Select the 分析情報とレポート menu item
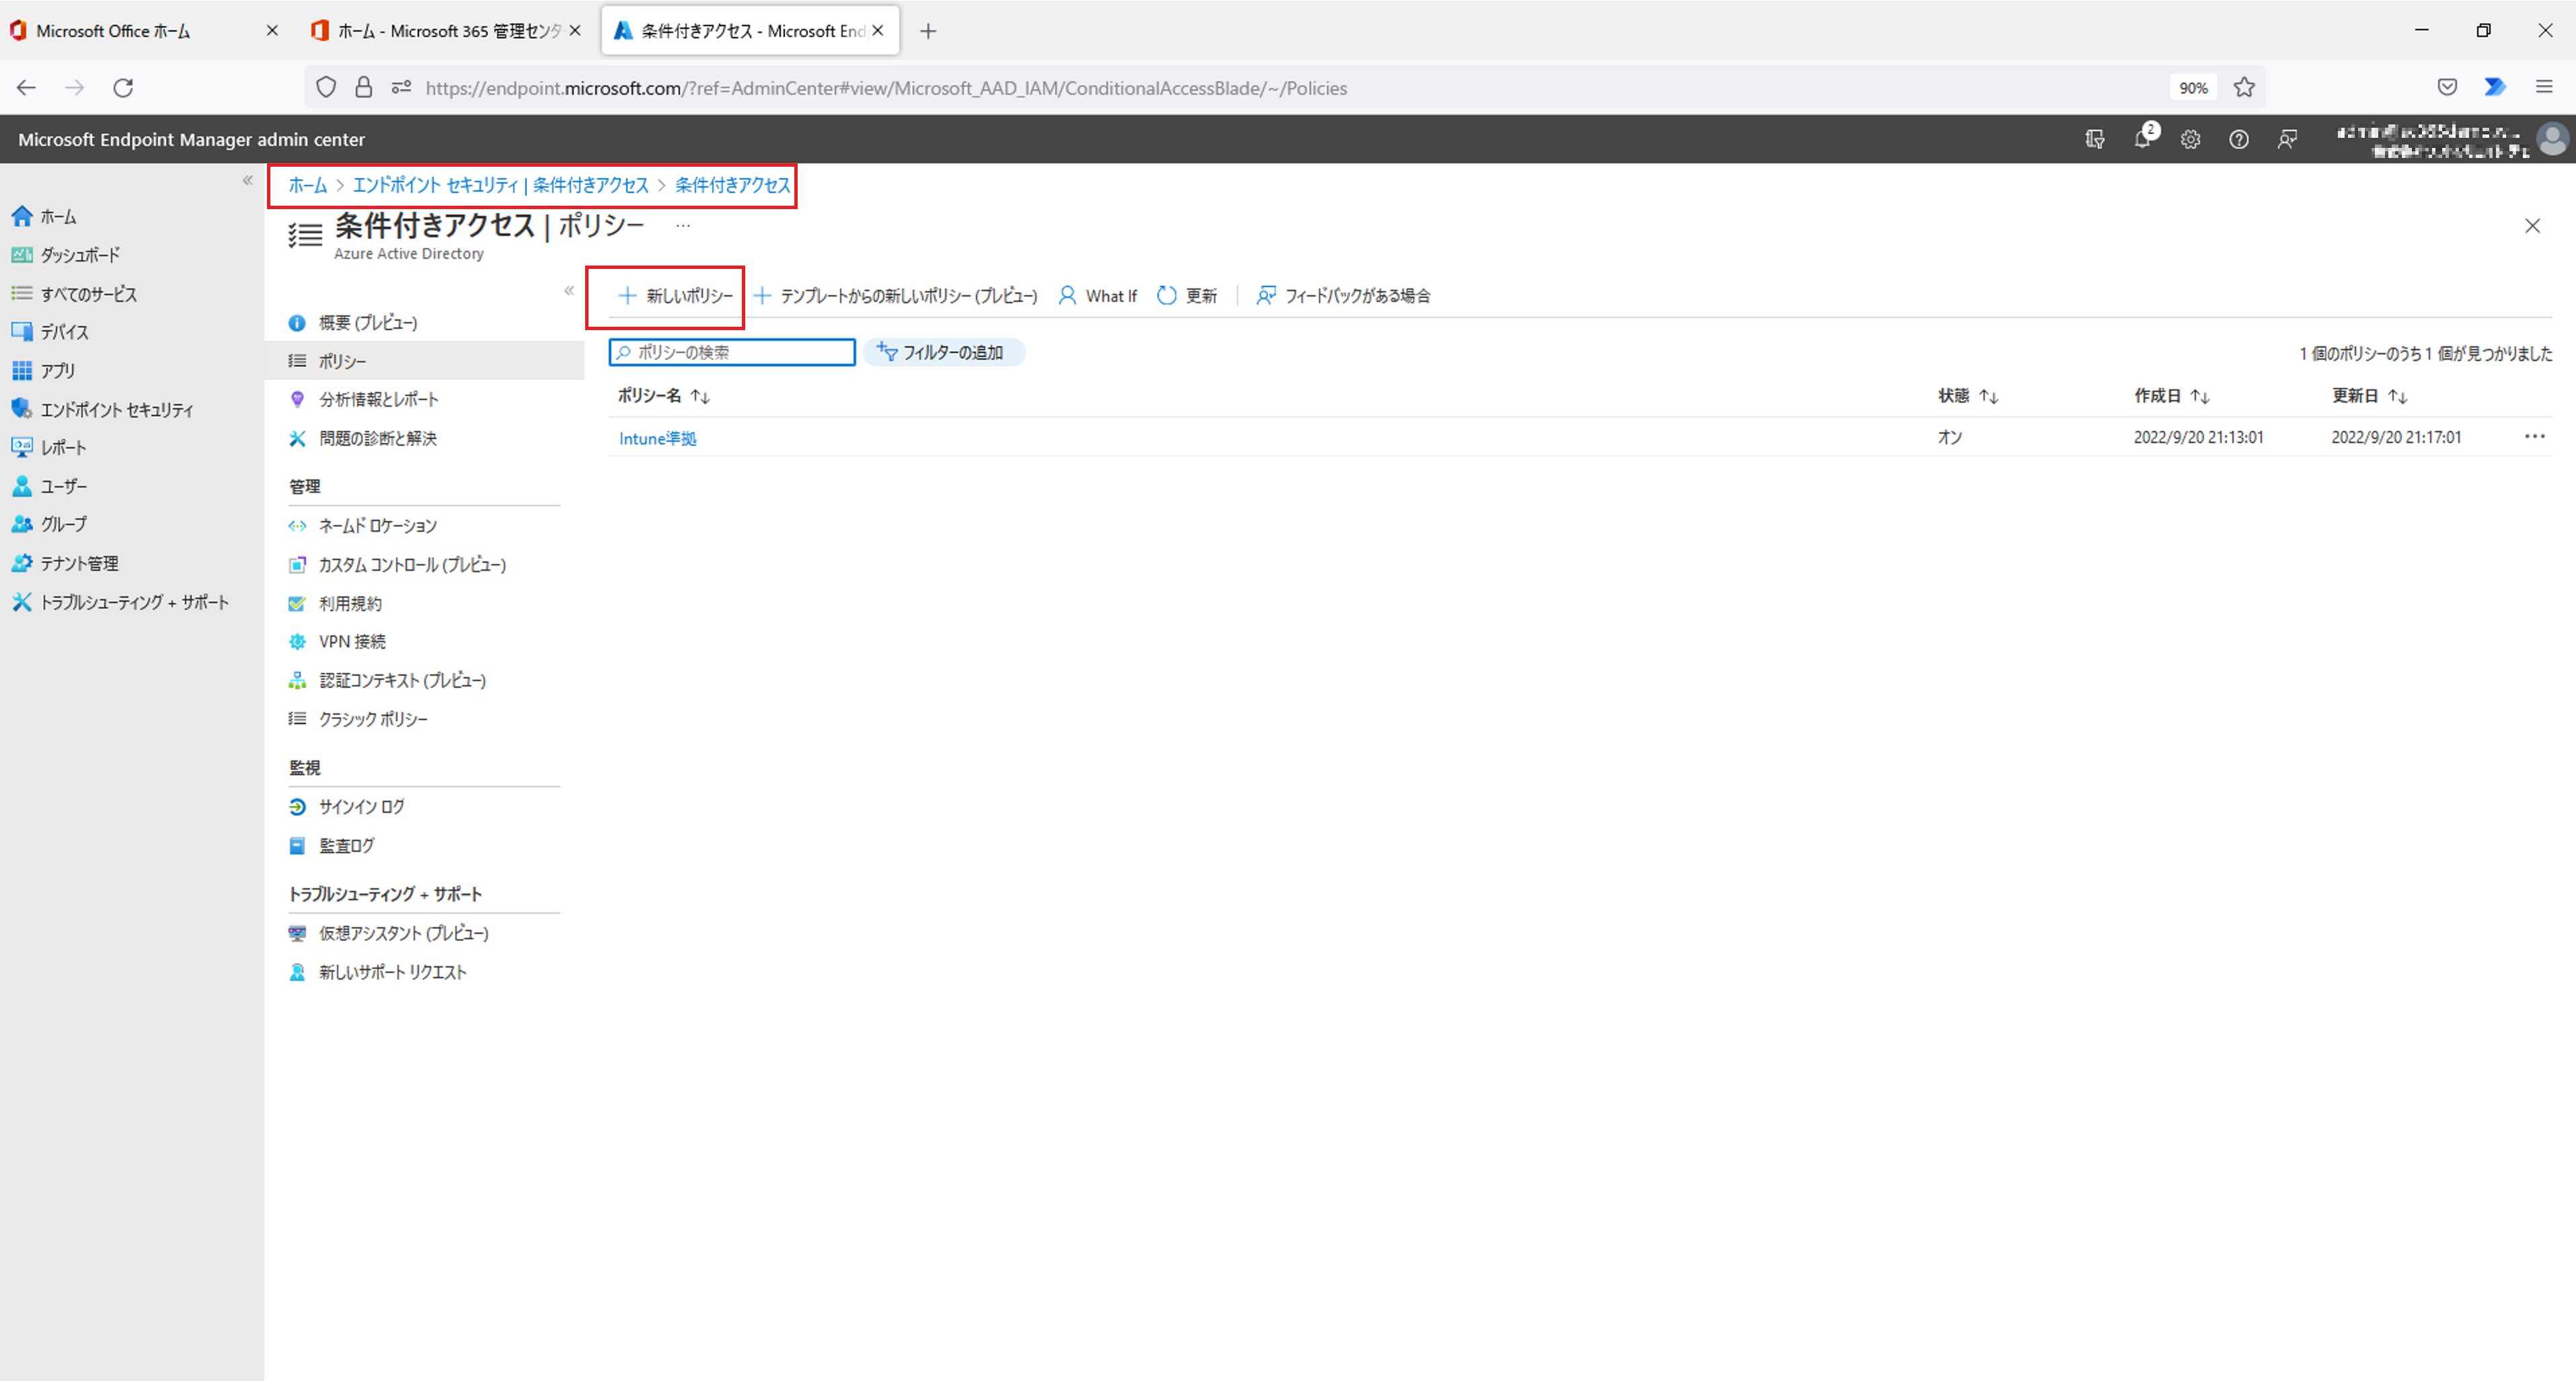 (x=378, y=399)
